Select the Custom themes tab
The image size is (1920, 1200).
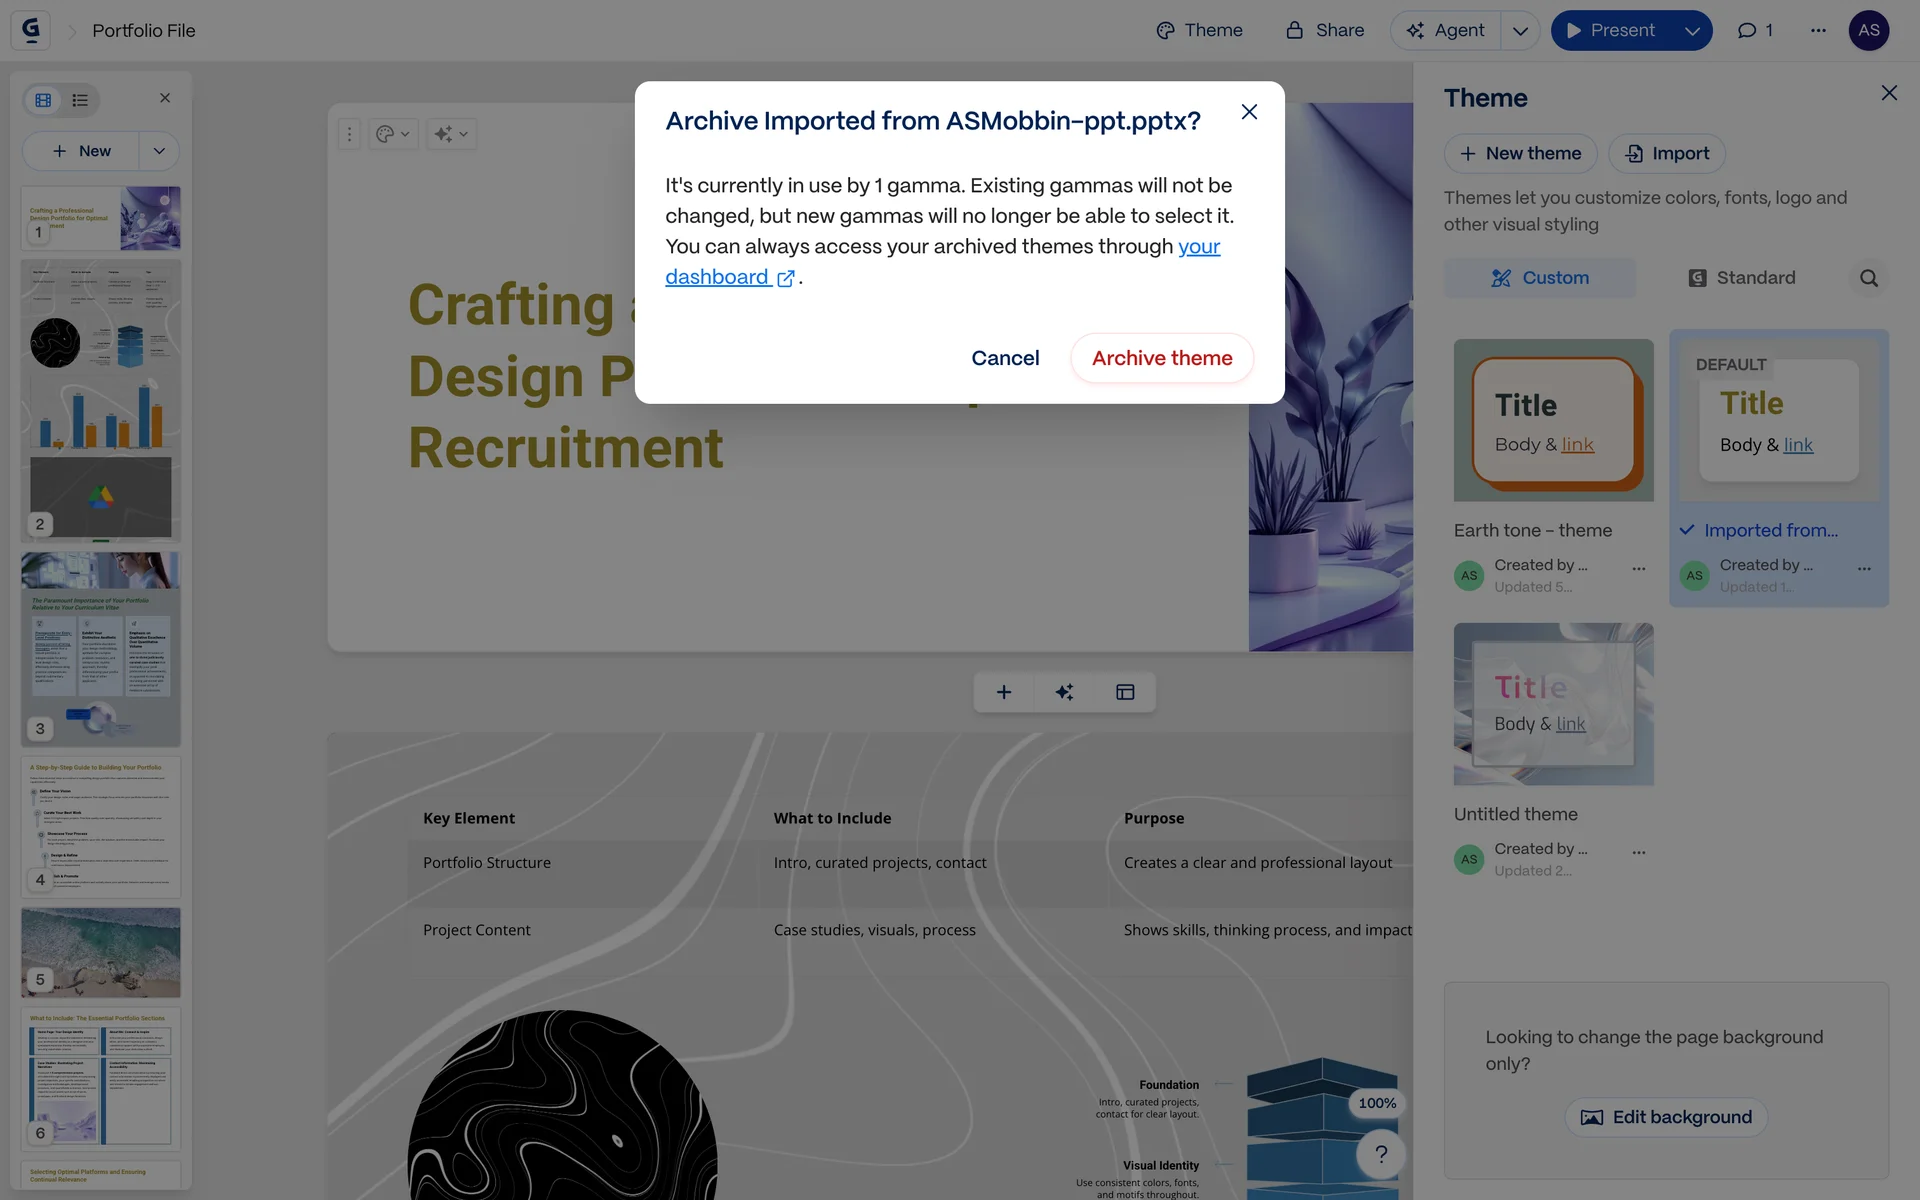click(1540, 278)
